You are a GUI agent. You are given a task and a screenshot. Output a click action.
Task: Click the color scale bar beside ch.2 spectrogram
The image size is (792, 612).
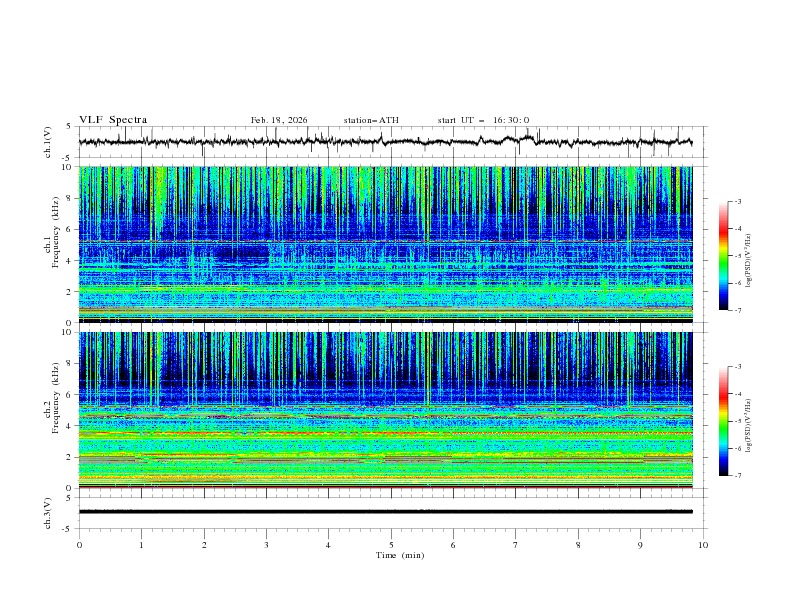tap(723, 421)
